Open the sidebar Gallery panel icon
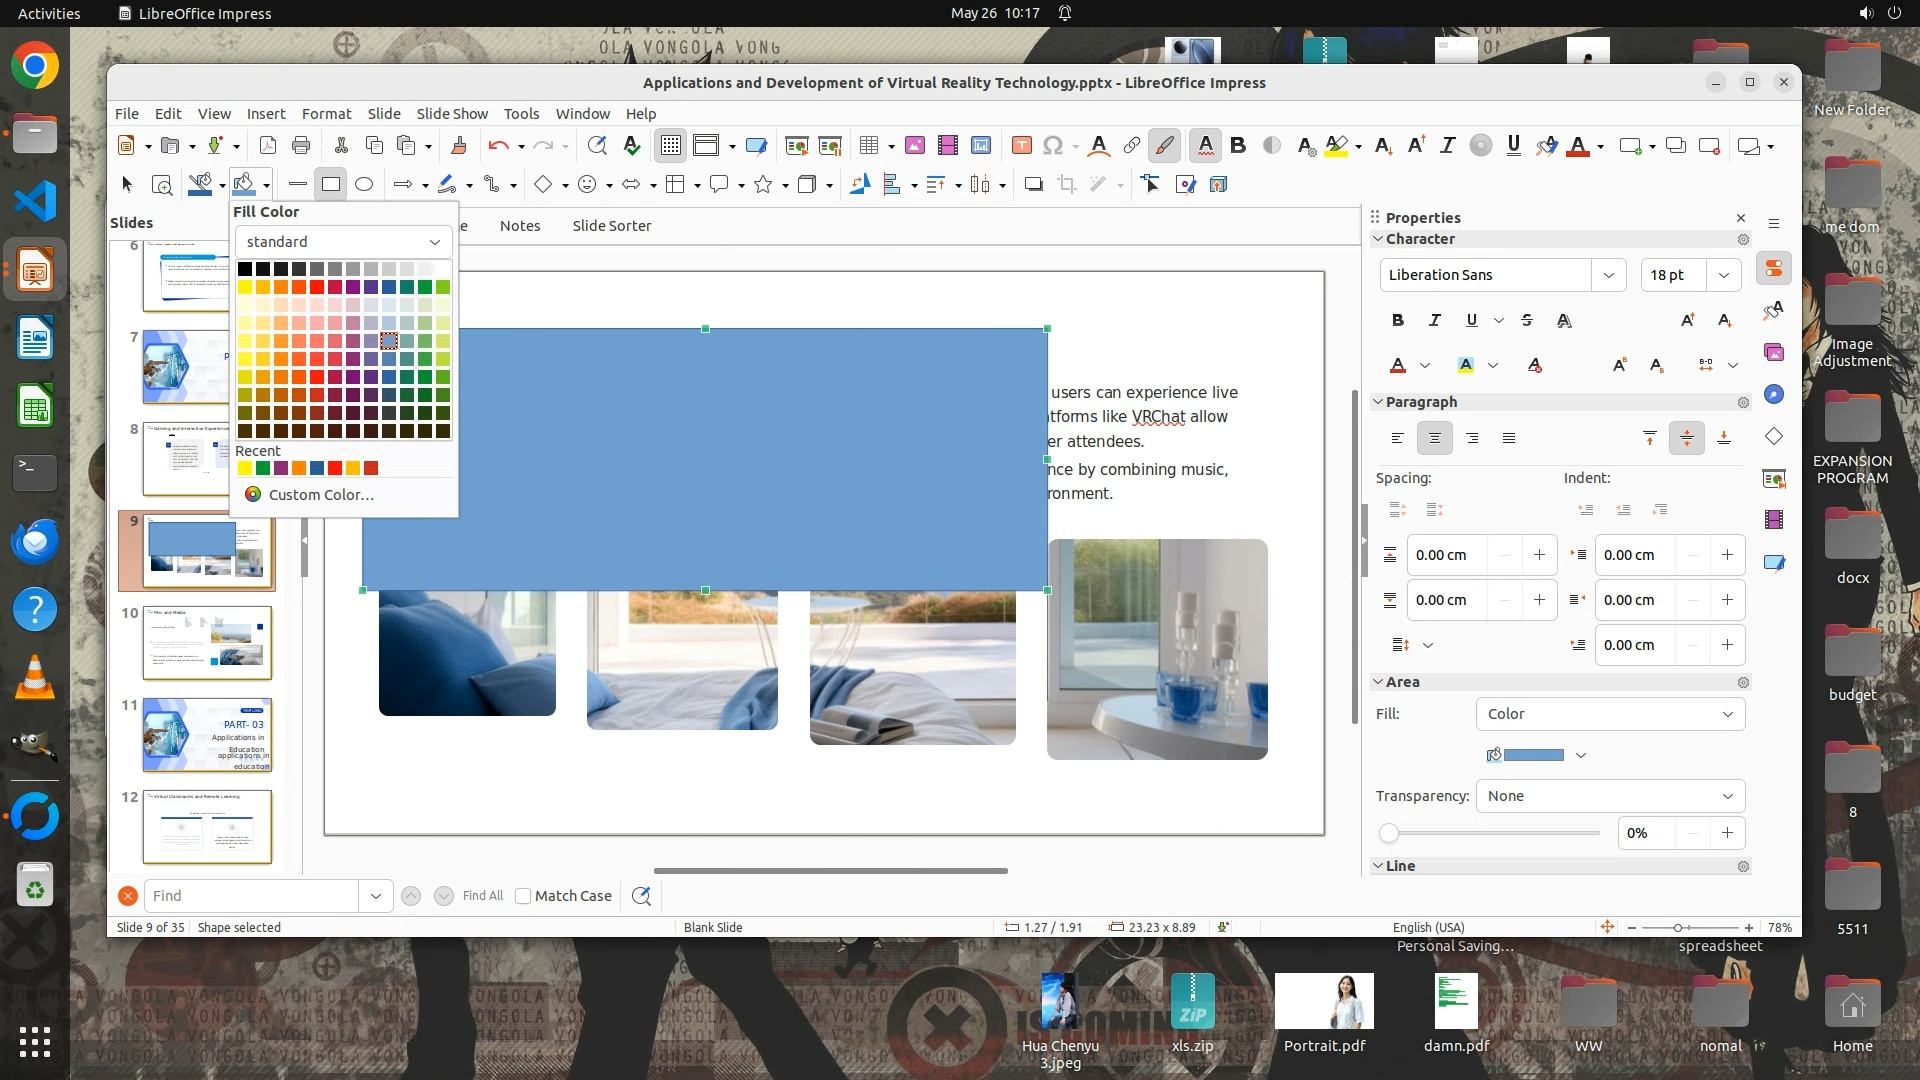 (x=1774, y=352)
